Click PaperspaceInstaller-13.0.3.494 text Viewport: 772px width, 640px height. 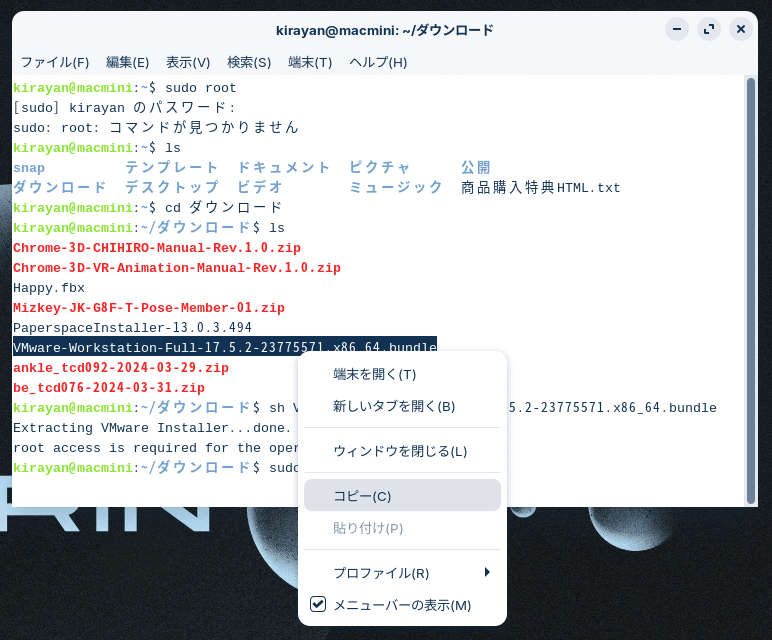point(132,327)
